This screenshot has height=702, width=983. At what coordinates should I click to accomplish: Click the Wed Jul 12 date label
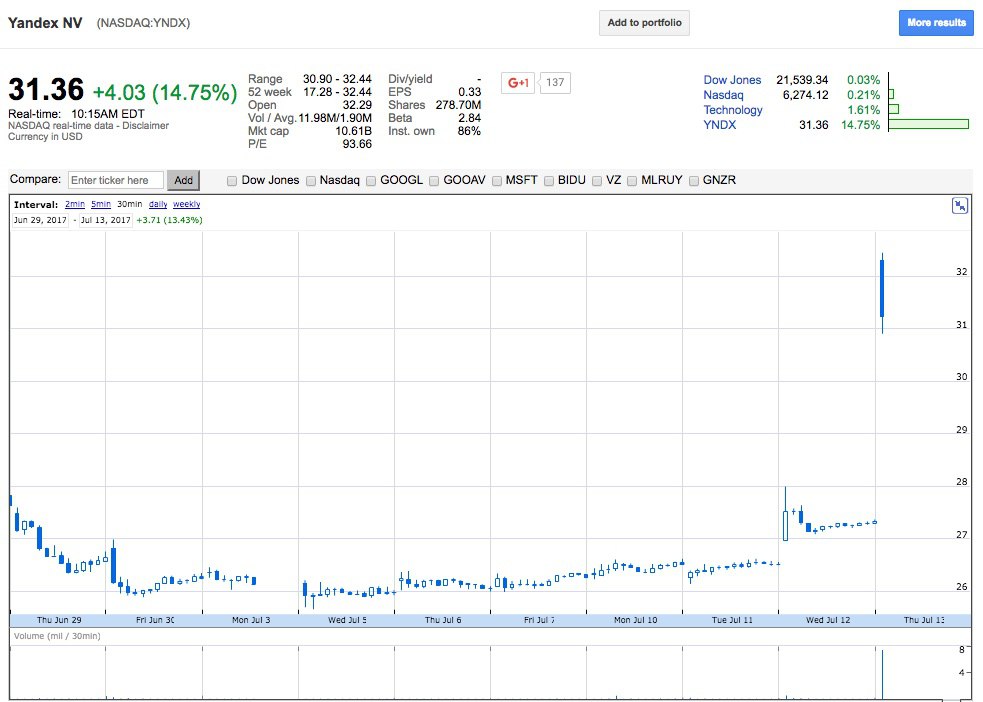(828, 620)
